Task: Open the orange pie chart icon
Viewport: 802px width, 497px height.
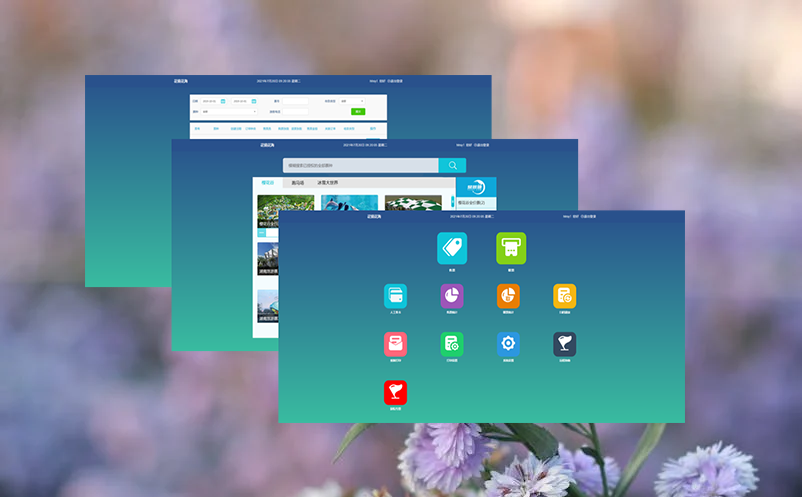Action: coord(508,296)
